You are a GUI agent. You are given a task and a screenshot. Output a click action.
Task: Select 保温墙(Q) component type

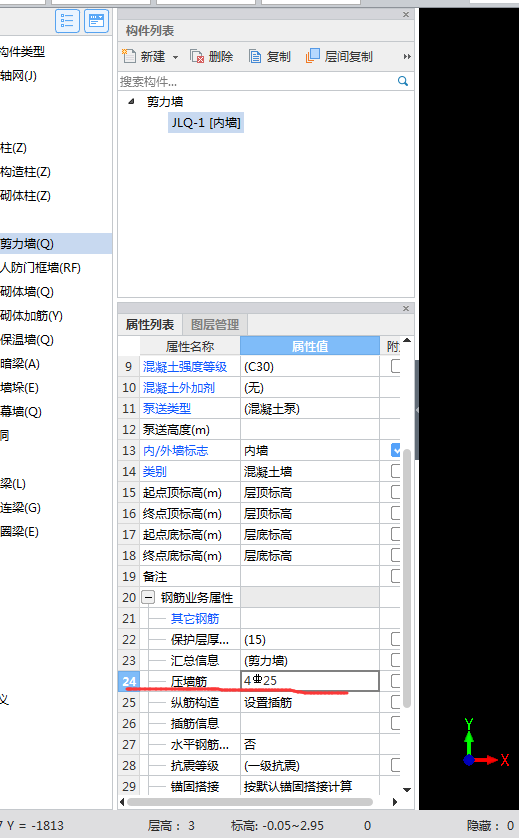(x=27, y=340)
